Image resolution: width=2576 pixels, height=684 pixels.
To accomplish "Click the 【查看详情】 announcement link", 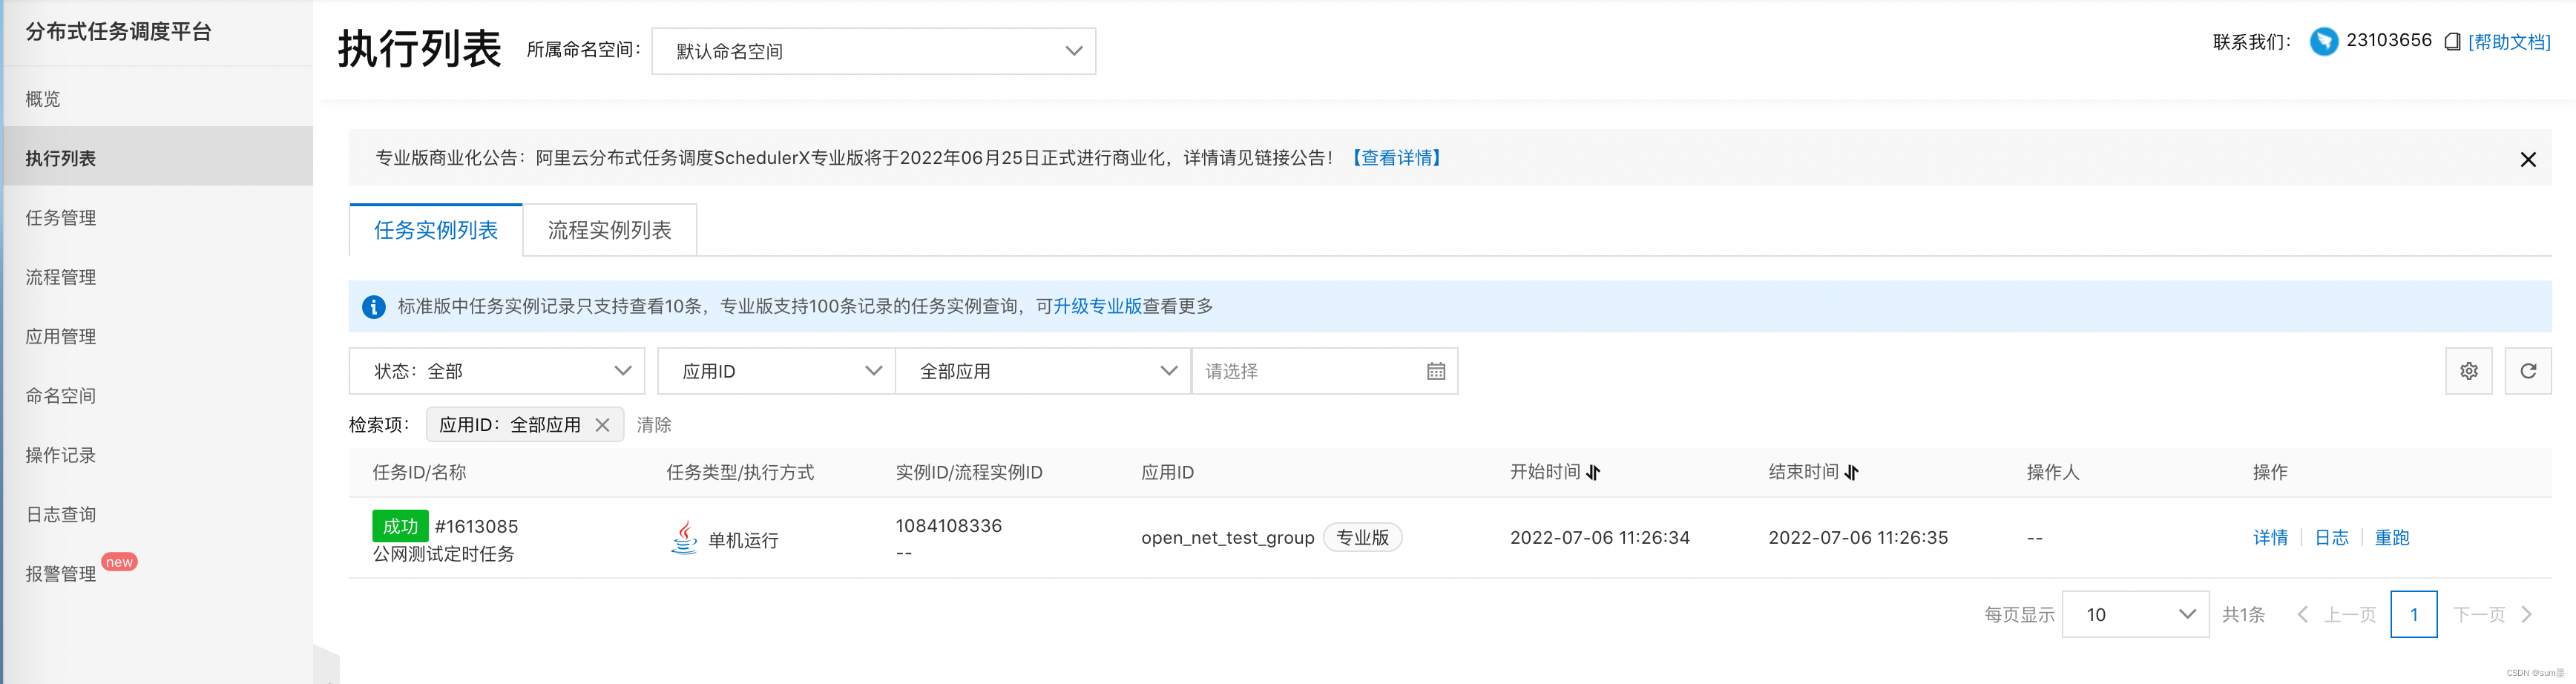I will click(x=1396, y=158).
